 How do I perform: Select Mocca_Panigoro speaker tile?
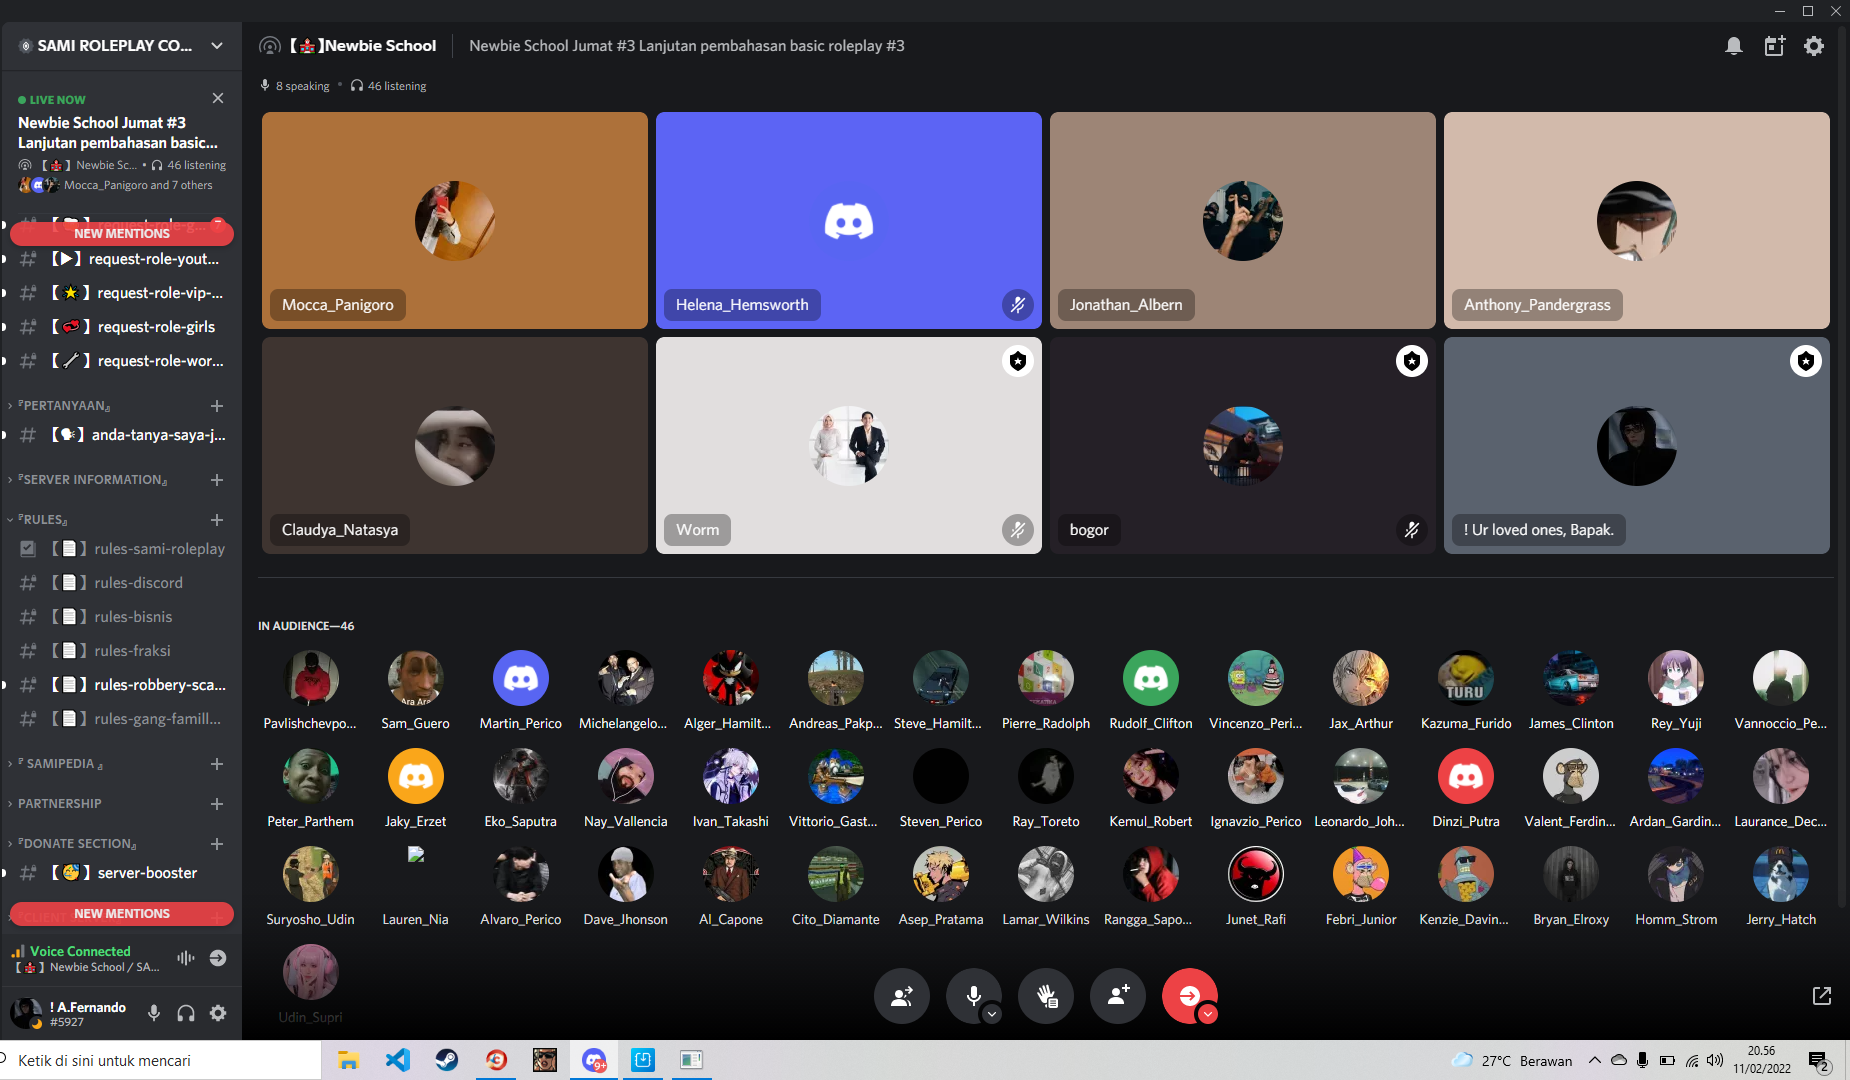point(455,220)
